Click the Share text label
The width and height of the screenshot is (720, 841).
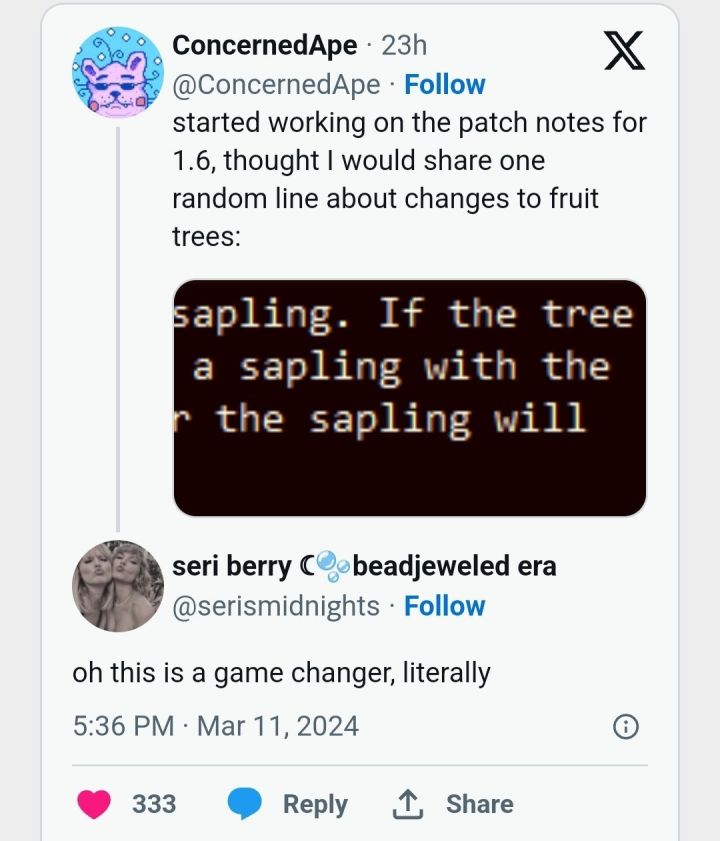pos(479,804)
